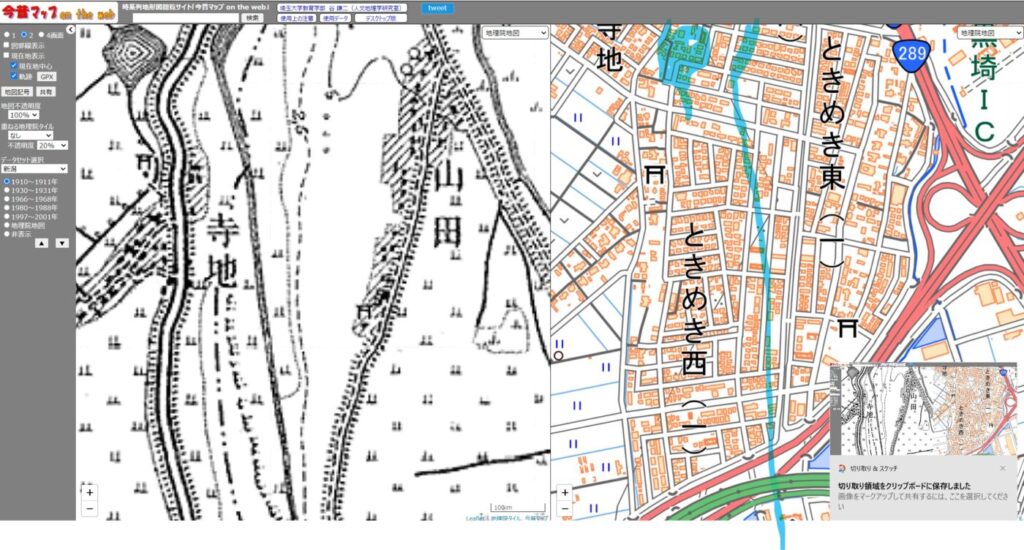This screenshot has height=550, width=1024.
Task: Click the 今昔マップ on the web logo
Action: click(x=59, y=12)
